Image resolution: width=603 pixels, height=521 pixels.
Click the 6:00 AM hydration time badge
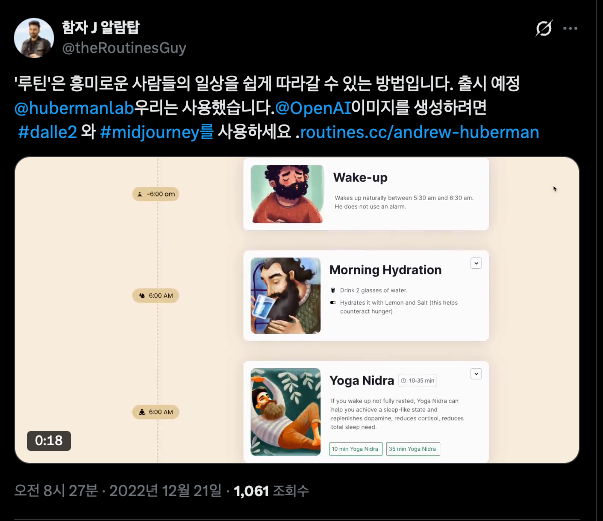(x=157, y=295)
